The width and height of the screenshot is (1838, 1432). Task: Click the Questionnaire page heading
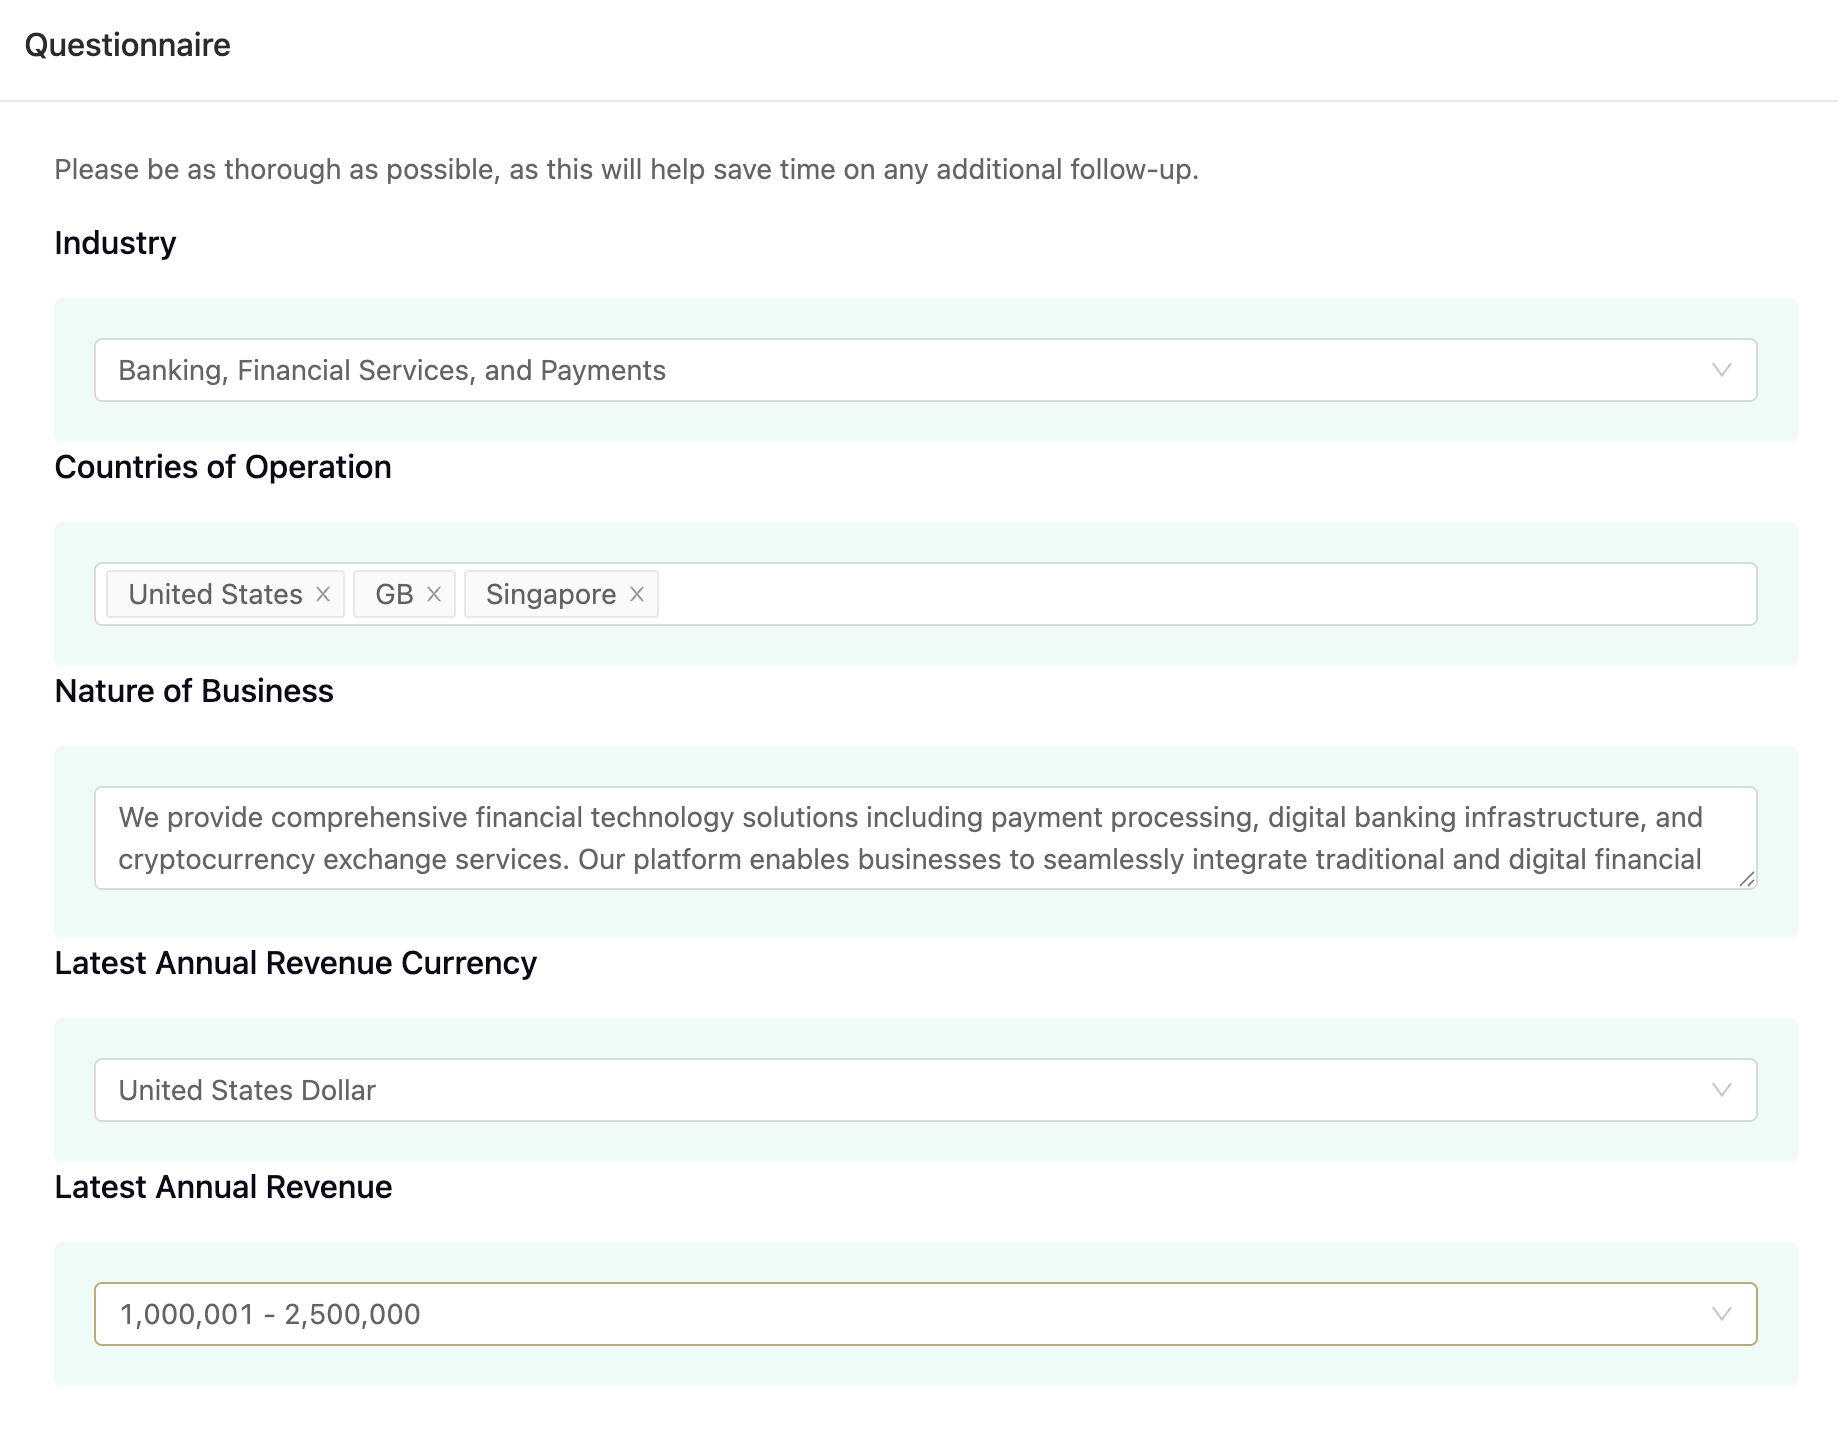(127, 45)
